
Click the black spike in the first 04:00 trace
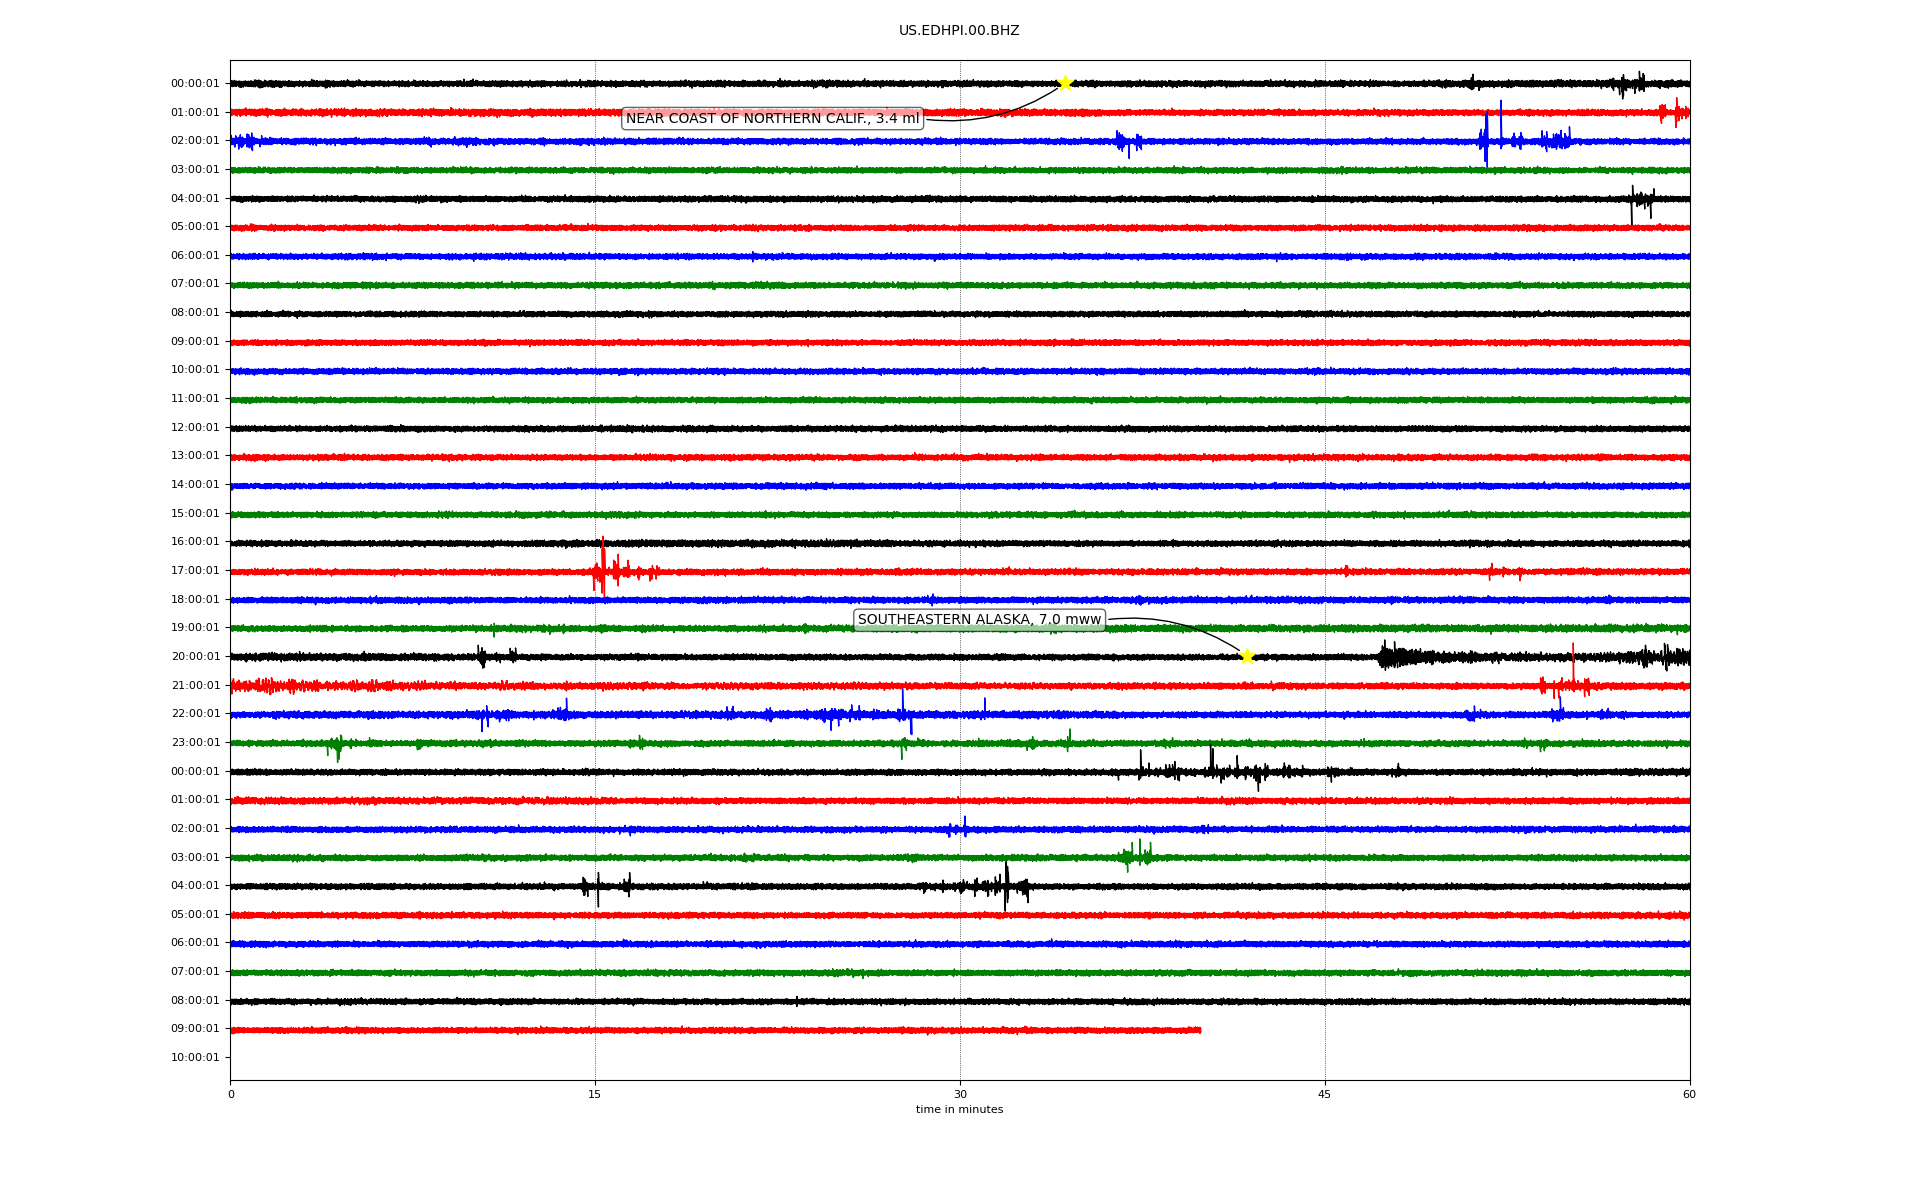tap(1633, 203)
